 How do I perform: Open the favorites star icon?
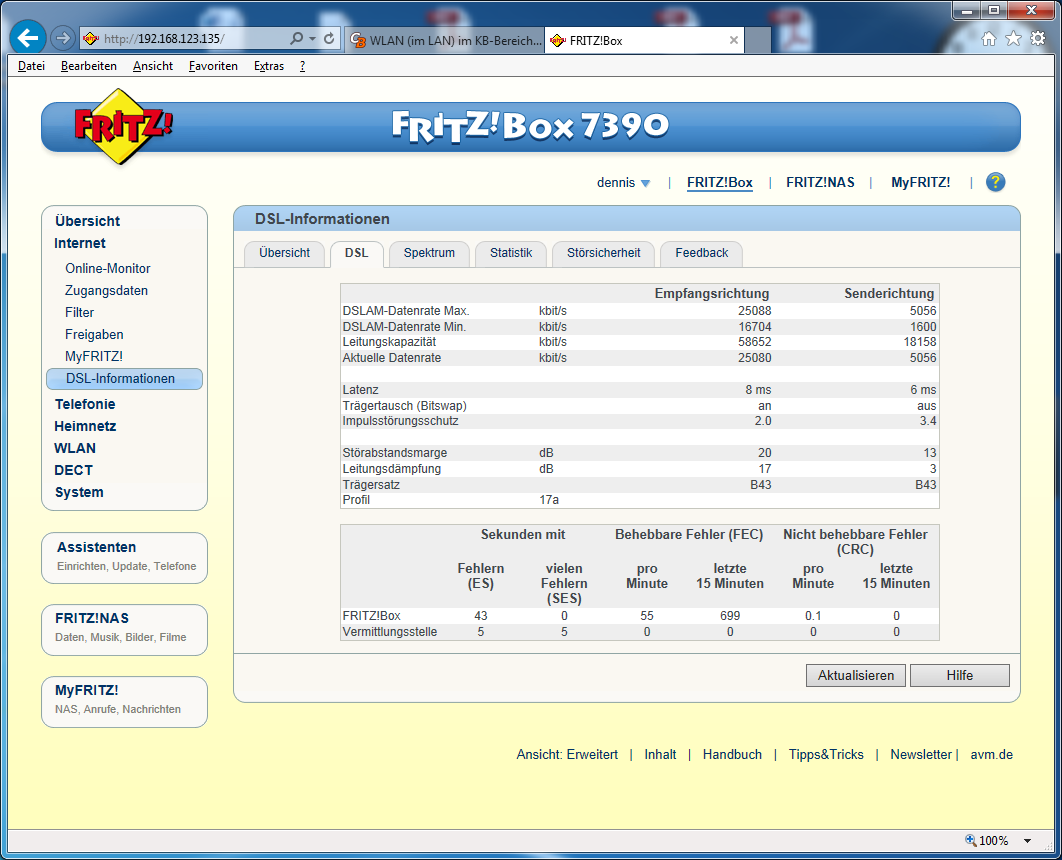[1013, 39]
